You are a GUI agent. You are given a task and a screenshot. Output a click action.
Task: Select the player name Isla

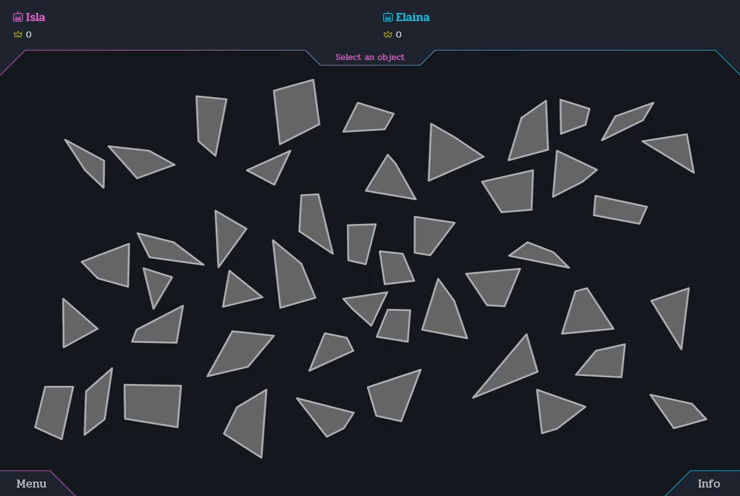(35, 17)
